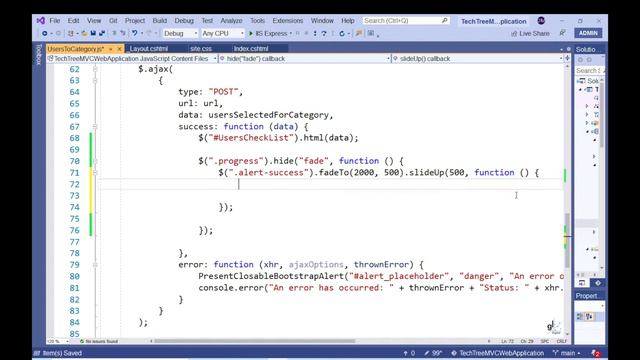Click the Navigate Backward arrow icon
The height and width of the screenshot is (360, 640).
44,33
